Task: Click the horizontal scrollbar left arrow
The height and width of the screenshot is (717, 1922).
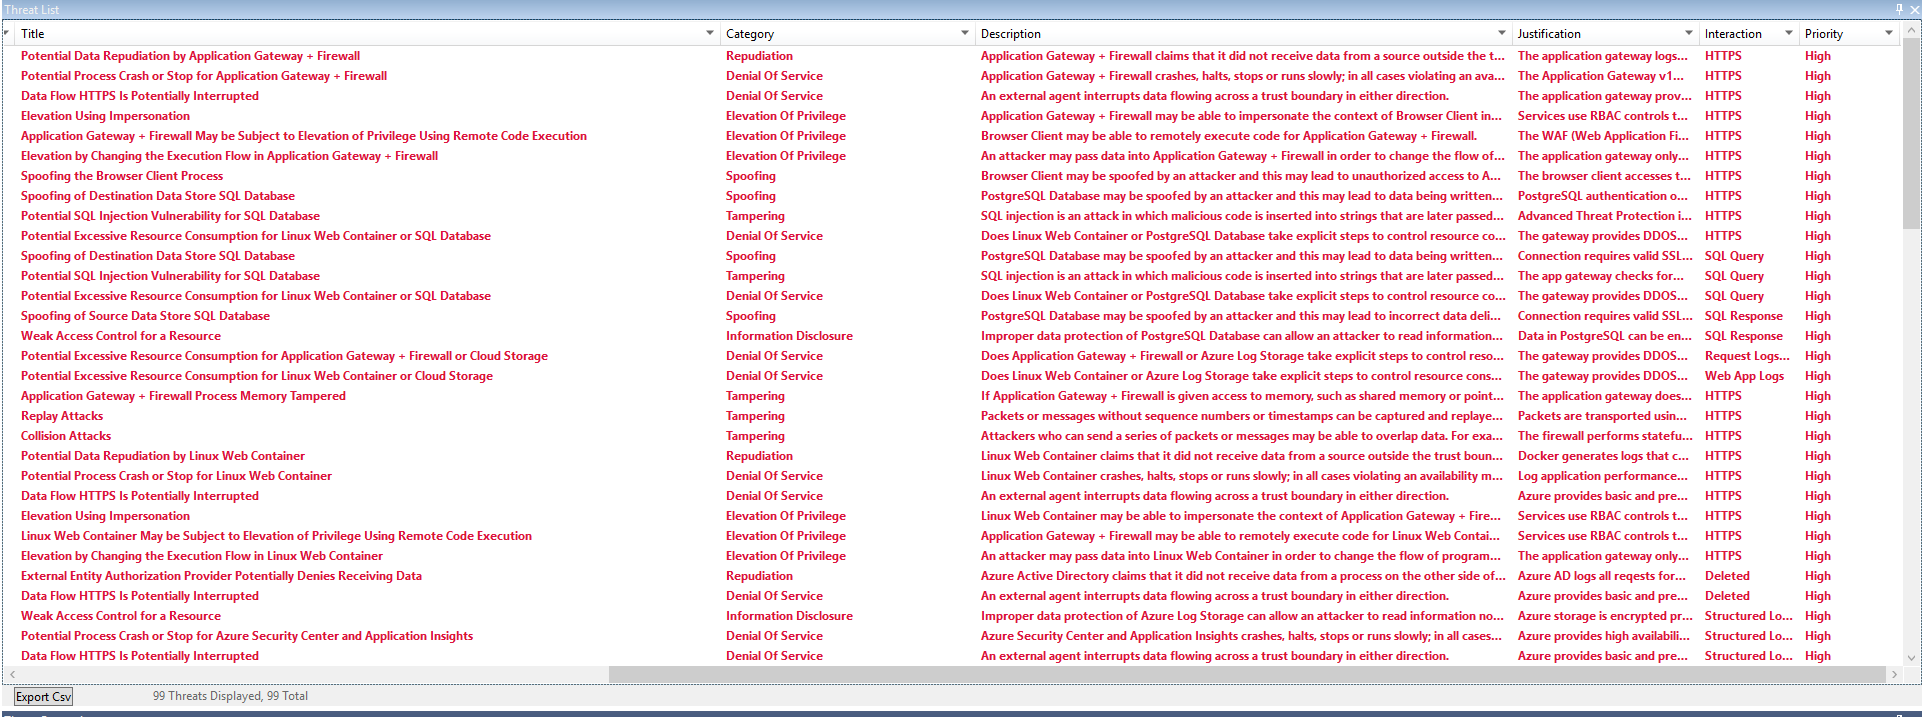Action: (x=10, y=675)
